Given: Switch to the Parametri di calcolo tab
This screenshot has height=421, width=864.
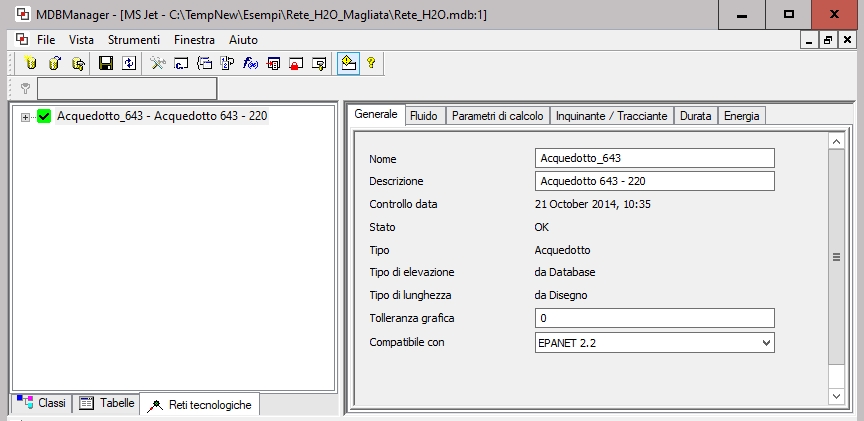Looking at the screenshot, I should [x=497, y=116].
